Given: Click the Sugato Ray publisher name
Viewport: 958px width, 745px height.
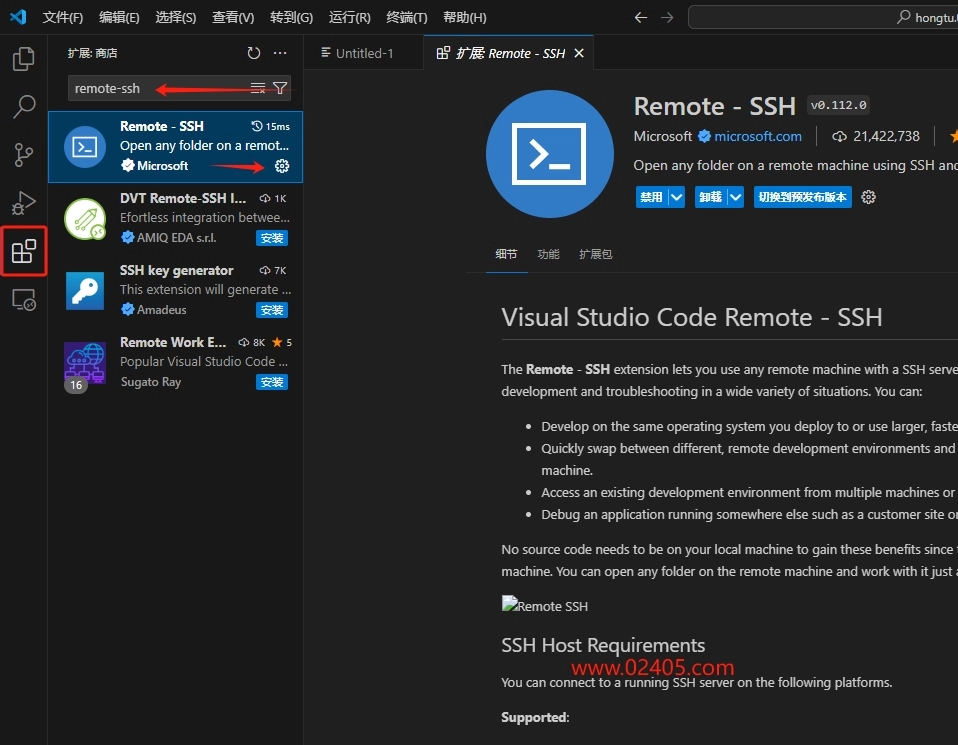Looking at the screenshot, I should coord(151,382).
